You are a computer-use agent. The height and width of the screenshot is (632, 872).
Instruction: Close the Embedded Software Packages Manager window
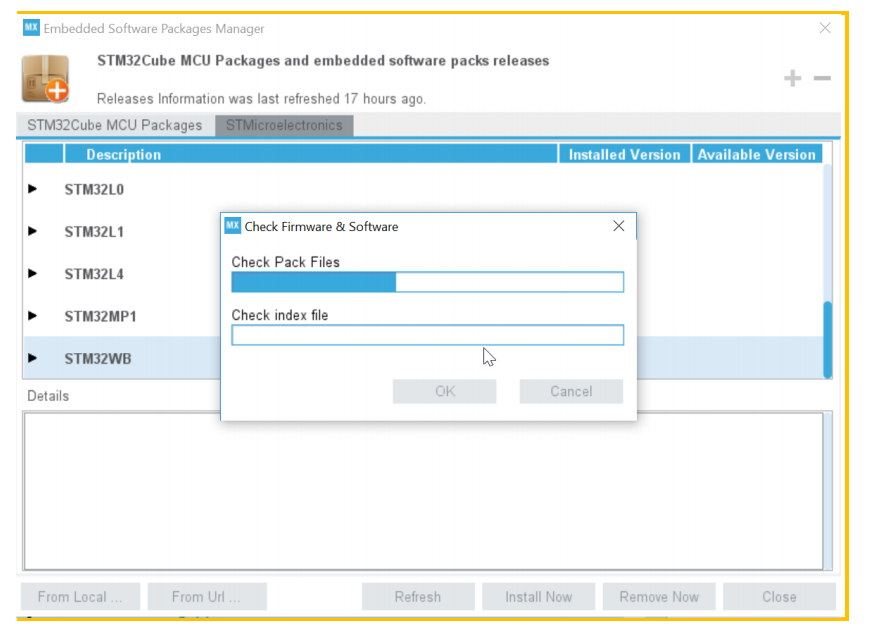(x=825, y=28)
